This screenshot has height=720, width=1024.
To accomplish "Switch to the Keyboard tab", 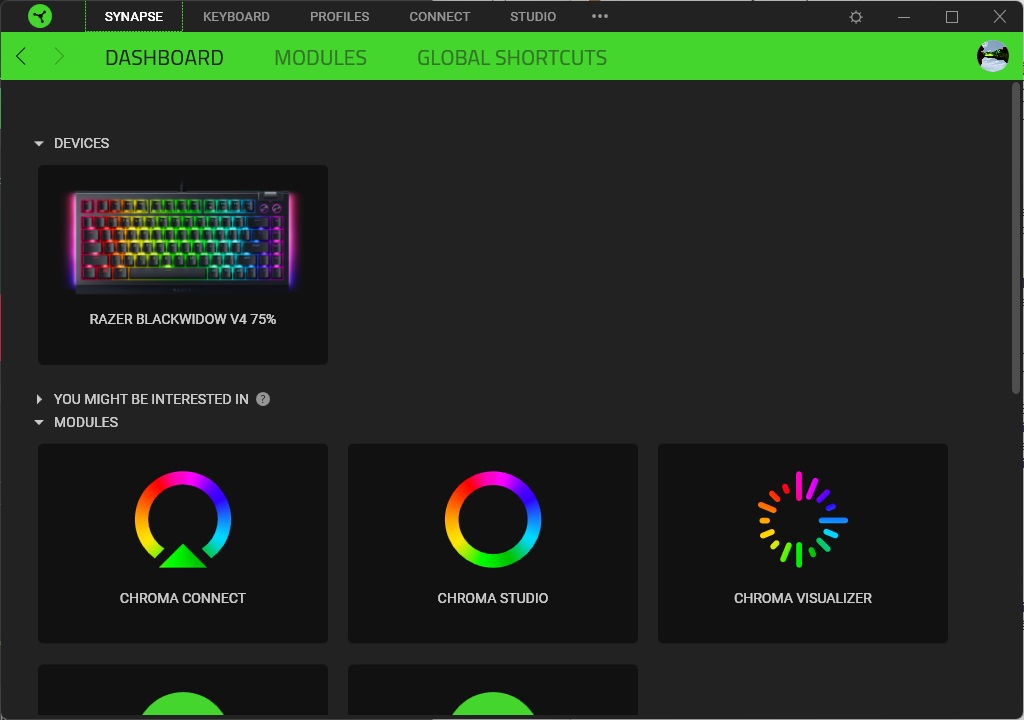I will coord(236,16).
